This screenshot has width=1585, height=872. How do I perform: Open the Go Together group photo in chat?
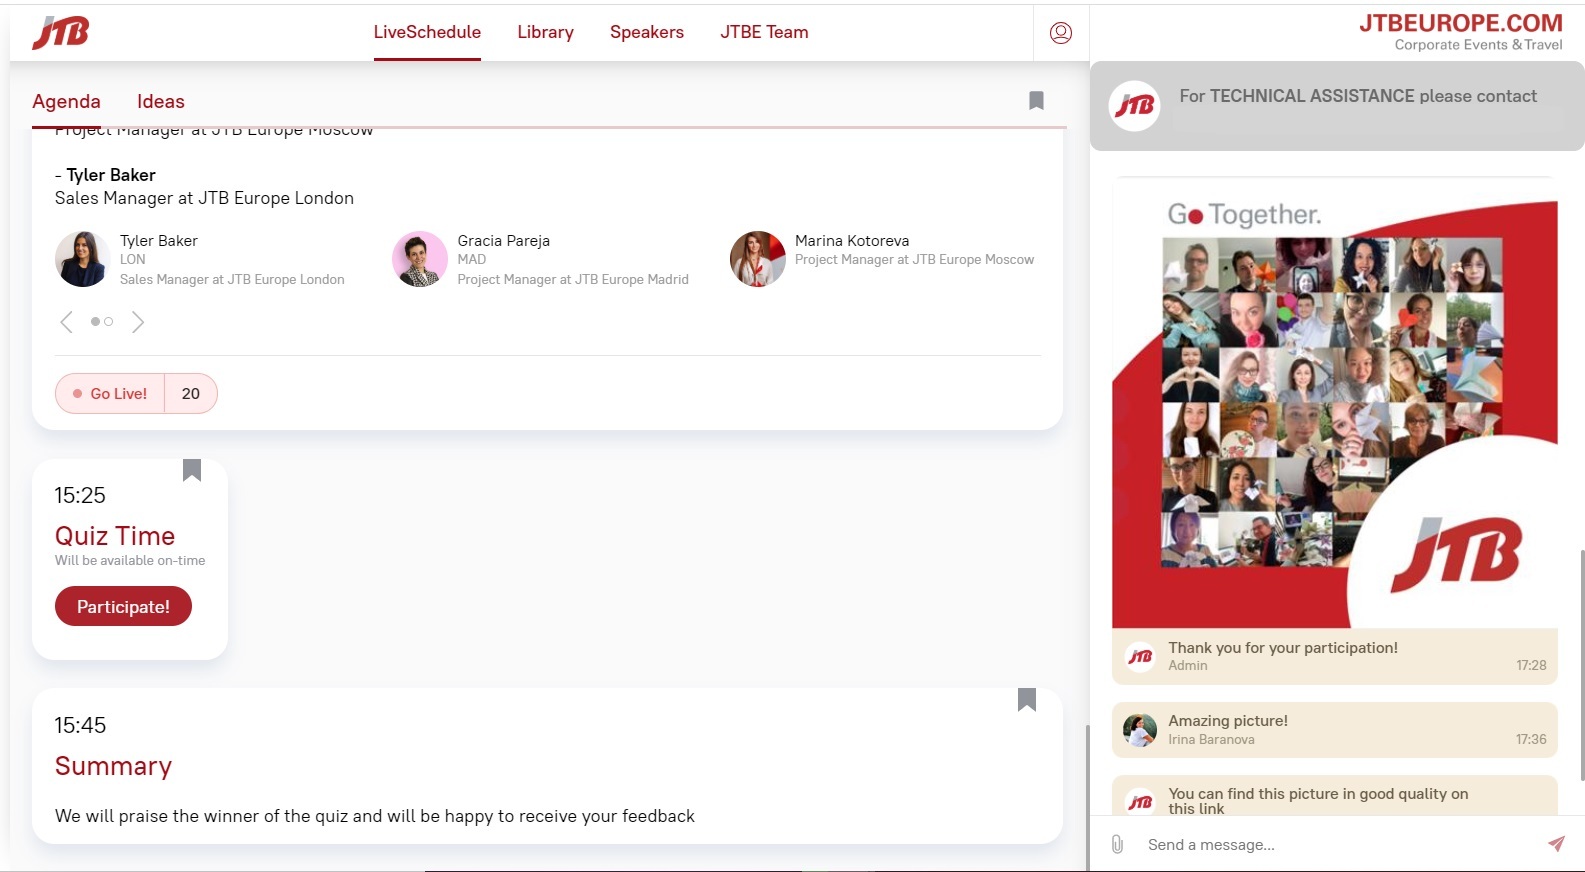click(x=1335, y=405)
